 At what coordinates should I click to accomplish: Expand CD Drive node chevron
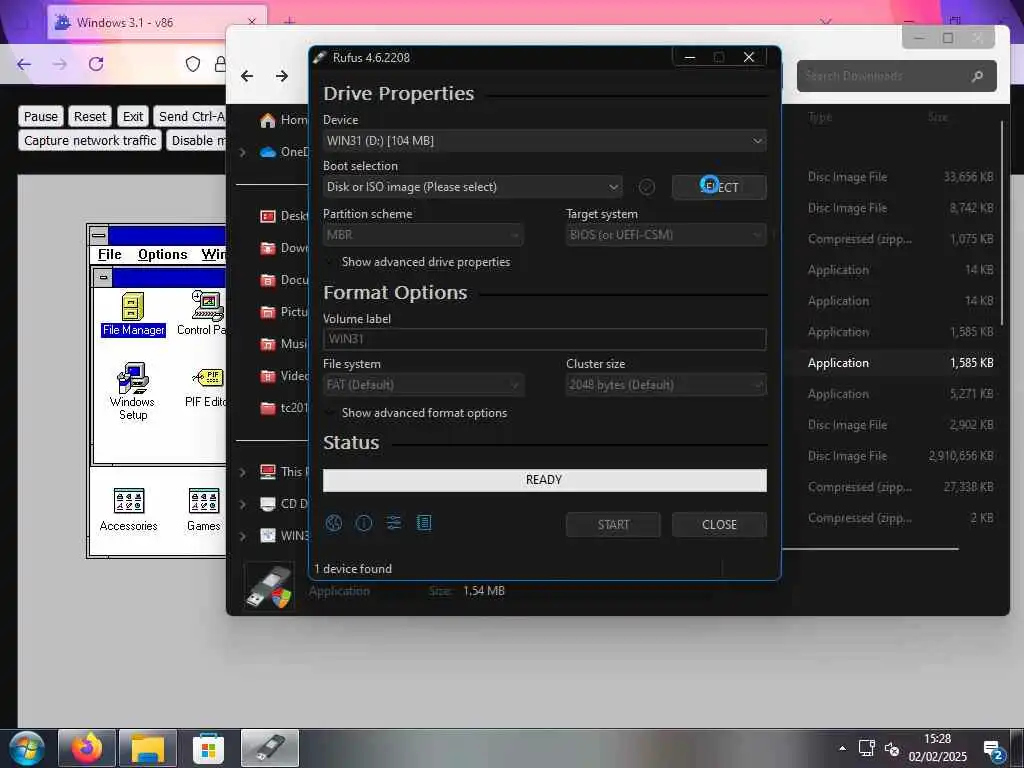pyautogui.click(x=243, y=504)
